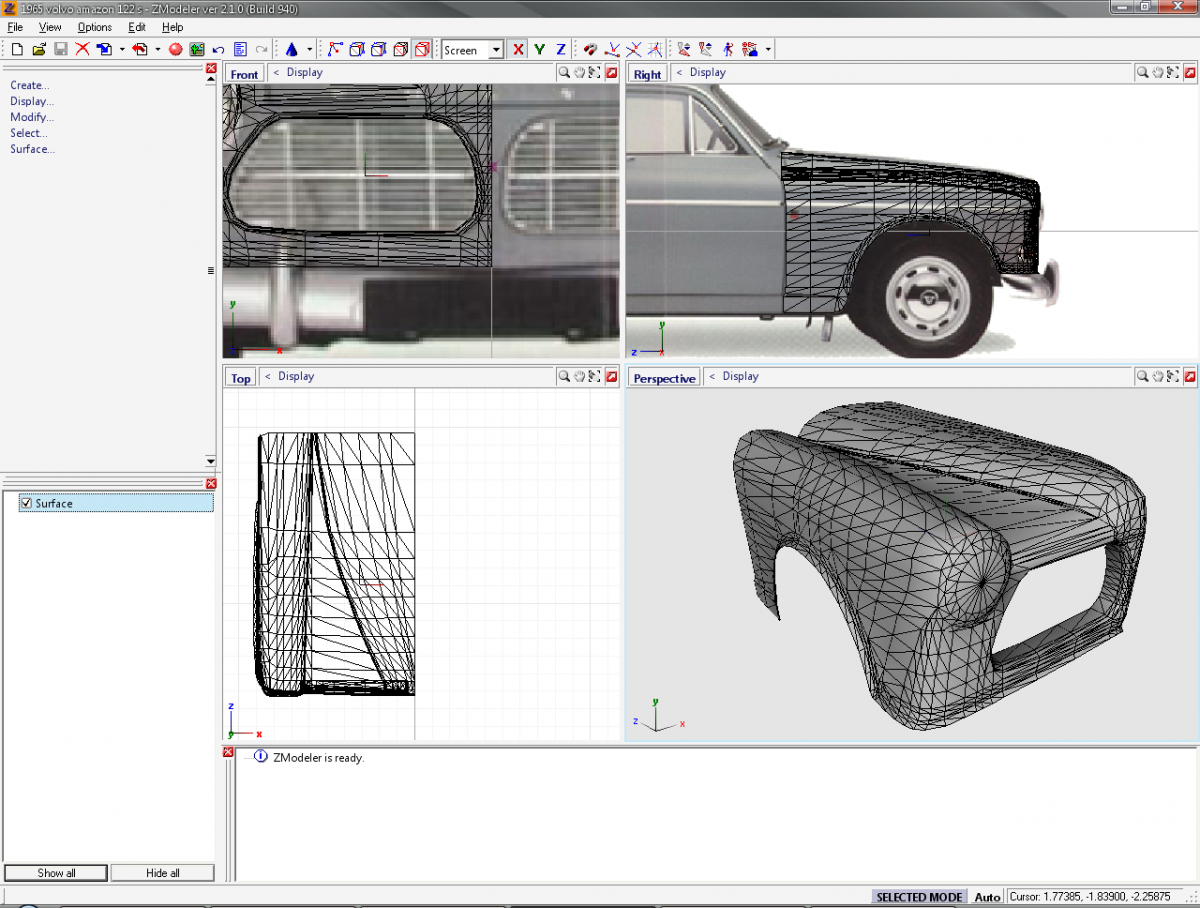
Task: Click the Show all button
Action: tap(57, 873)
